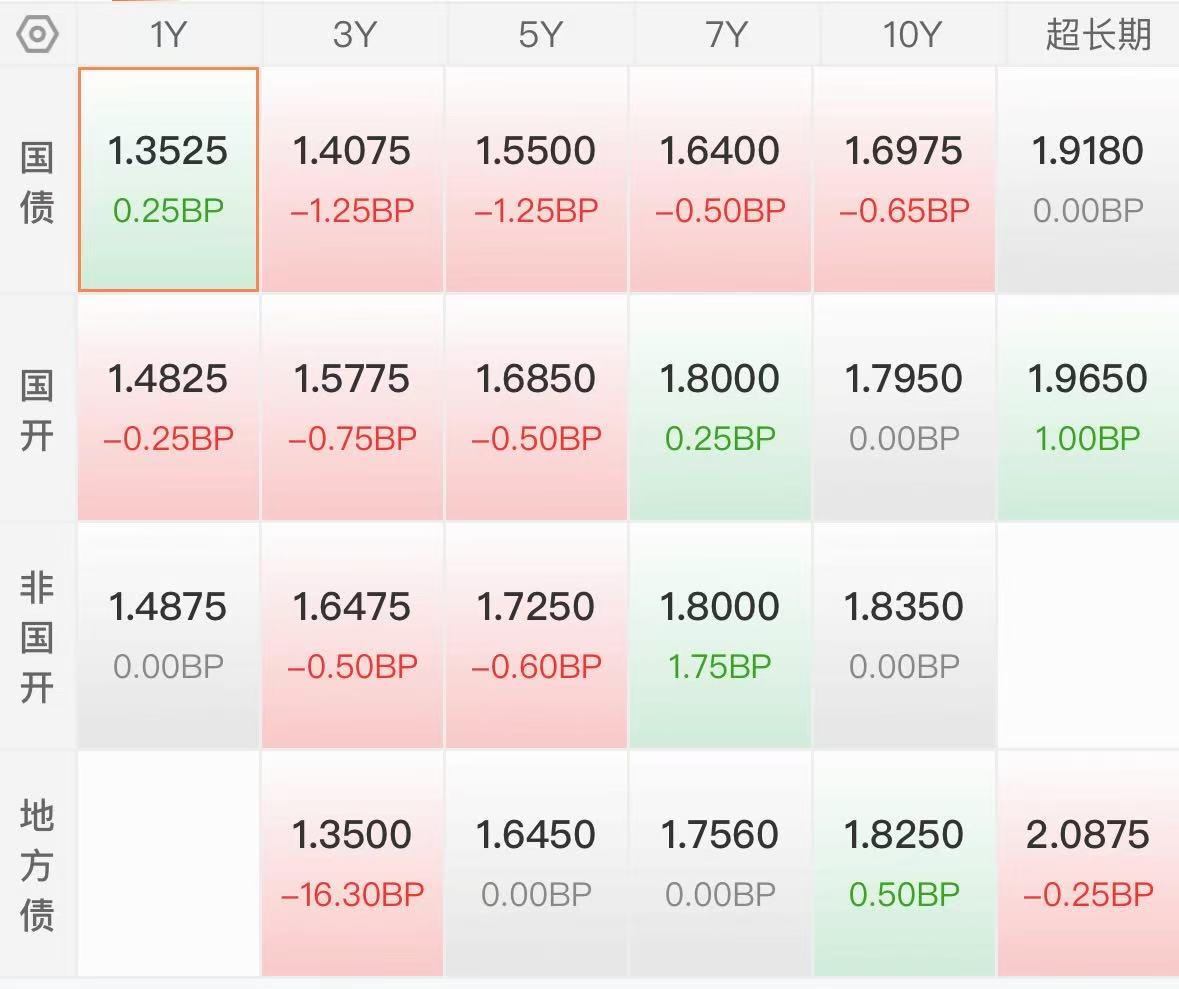Open the hexagon settings icon
The height and width of the screenshot is (989, 1179).
pyautogui.click(x=37, y=35)
